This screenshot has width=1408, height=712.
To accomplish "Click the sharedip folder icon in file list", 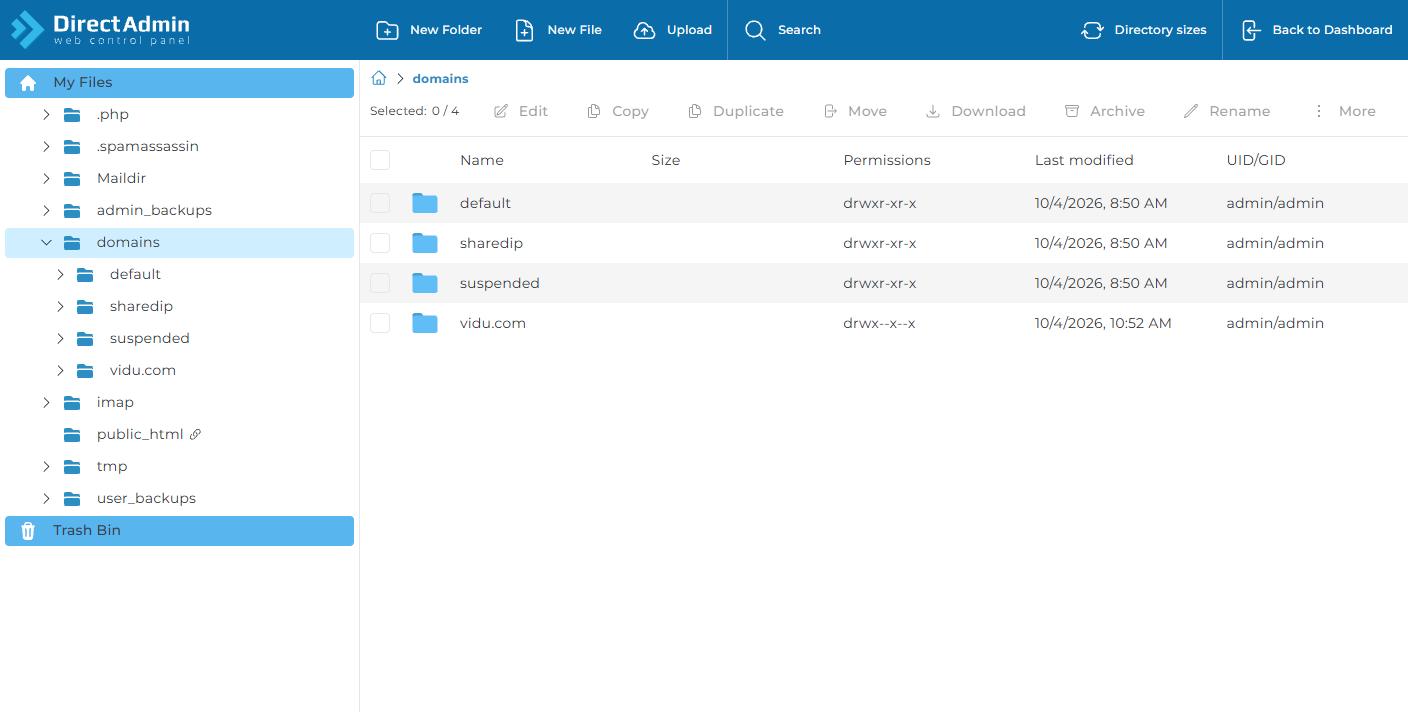I will (x=425, y=243).
